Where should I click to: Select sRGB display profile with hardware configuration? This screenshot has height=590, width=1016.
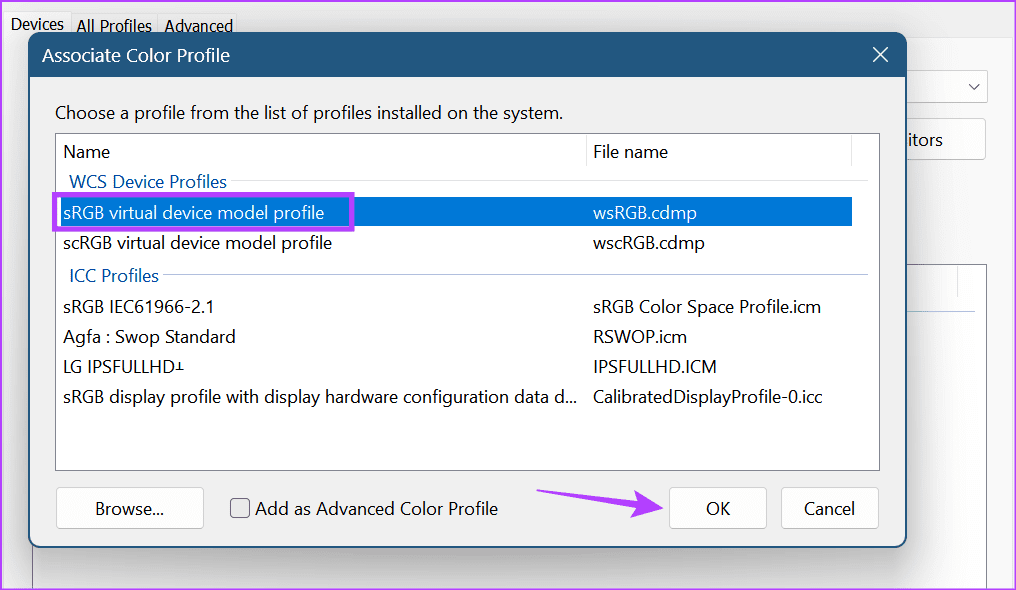coord(454,397)
